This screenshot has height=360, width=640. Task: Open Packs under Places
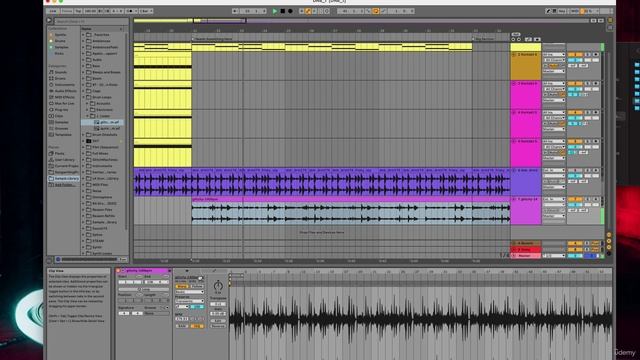coord(59,153)
